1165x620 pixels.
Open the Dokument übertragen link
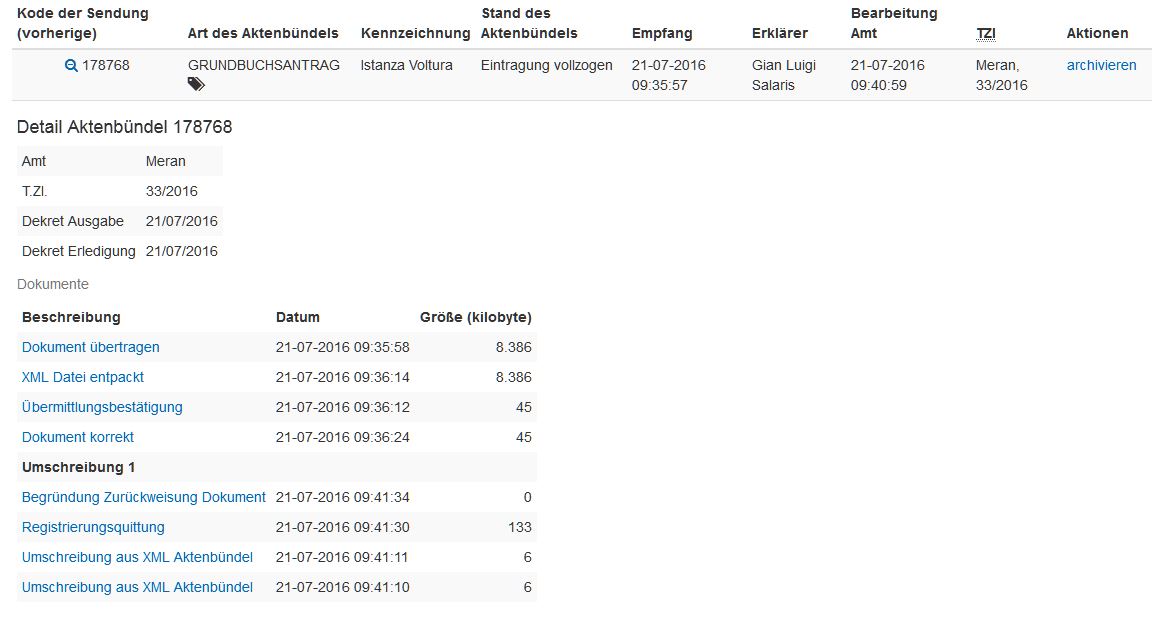pyautogui.click(x=91, y=347)
